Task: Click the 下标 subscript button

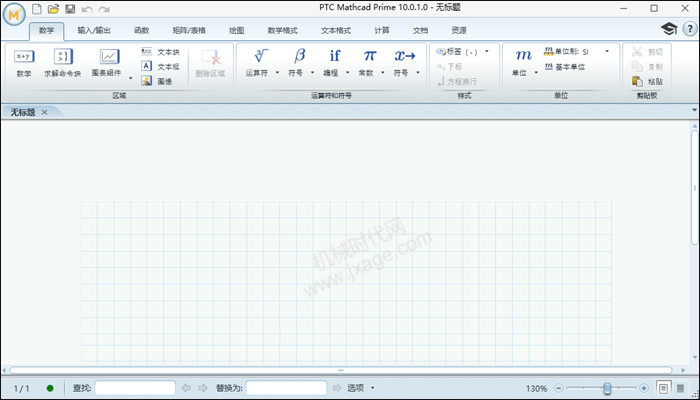Action: (x=450, y=67)
